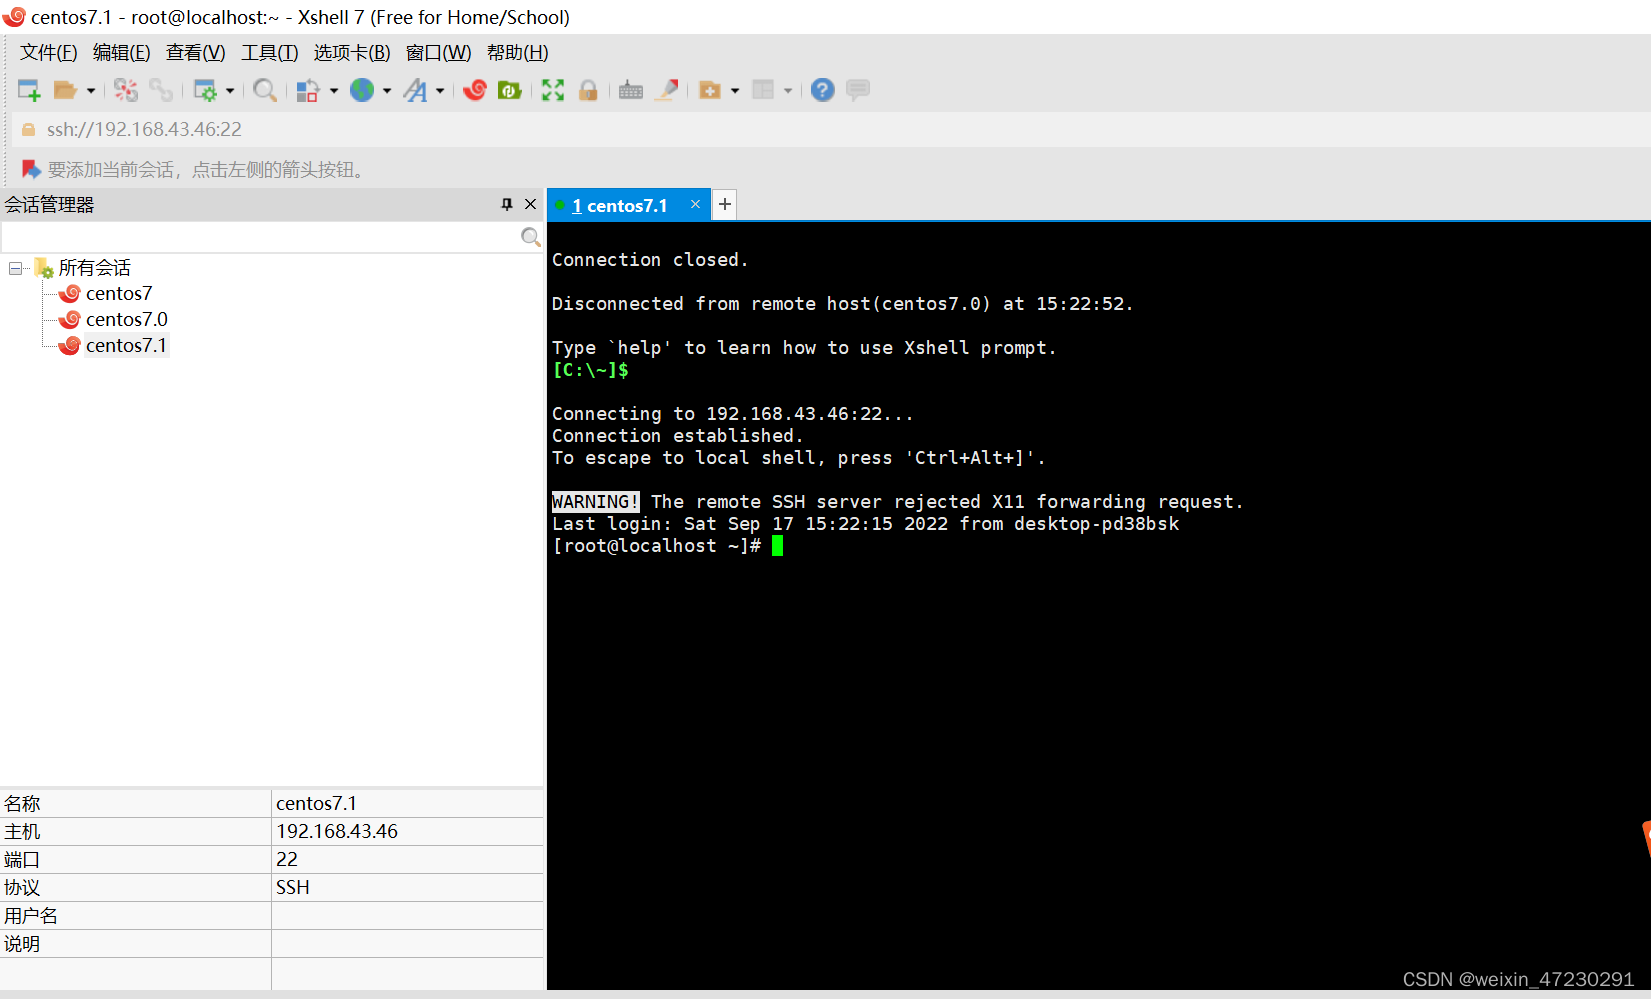1651x999 pixels.
Task: Click the Reconnect chain icon
Action: point(161,90)
